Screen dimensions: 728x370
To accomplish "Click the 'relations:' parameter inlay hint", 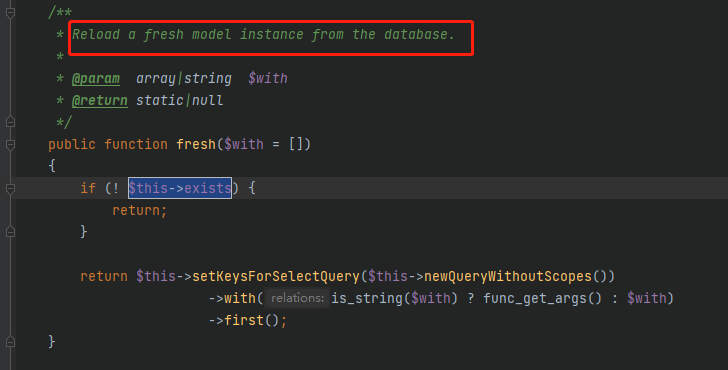I will click(297, 298).
